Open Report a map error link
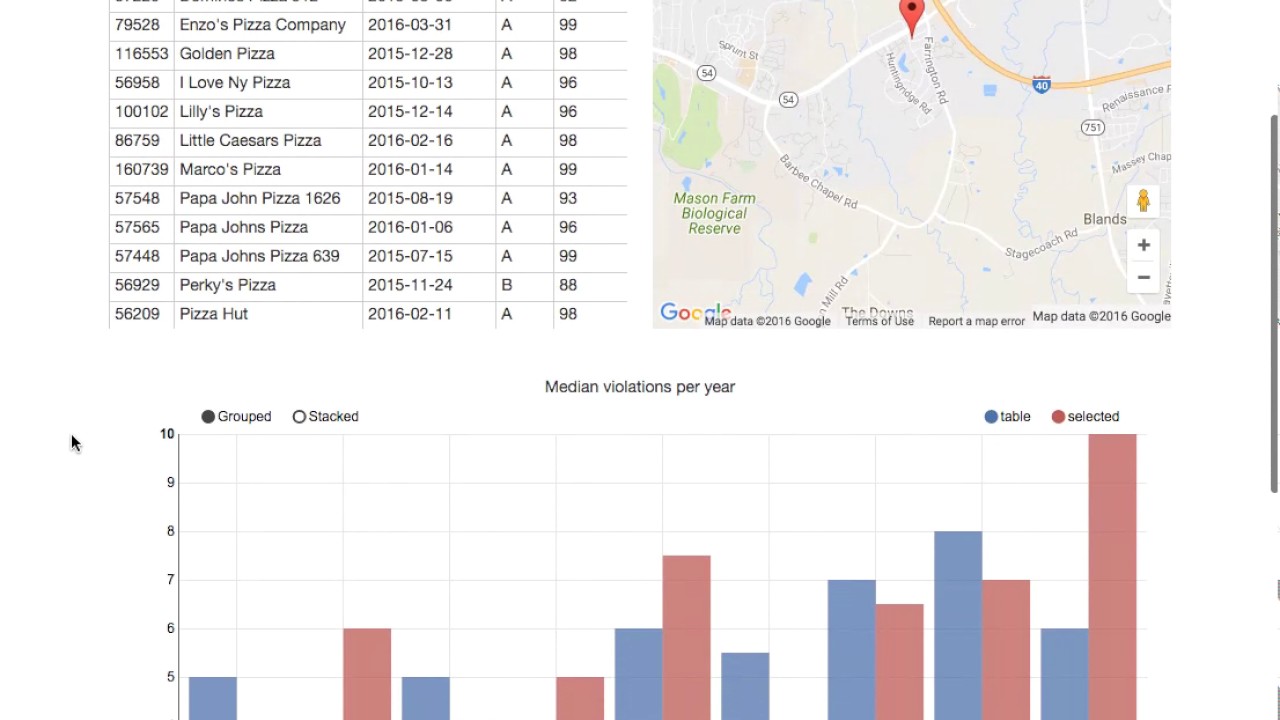This screenshot has width=1280, height=720. click(976, 321)
